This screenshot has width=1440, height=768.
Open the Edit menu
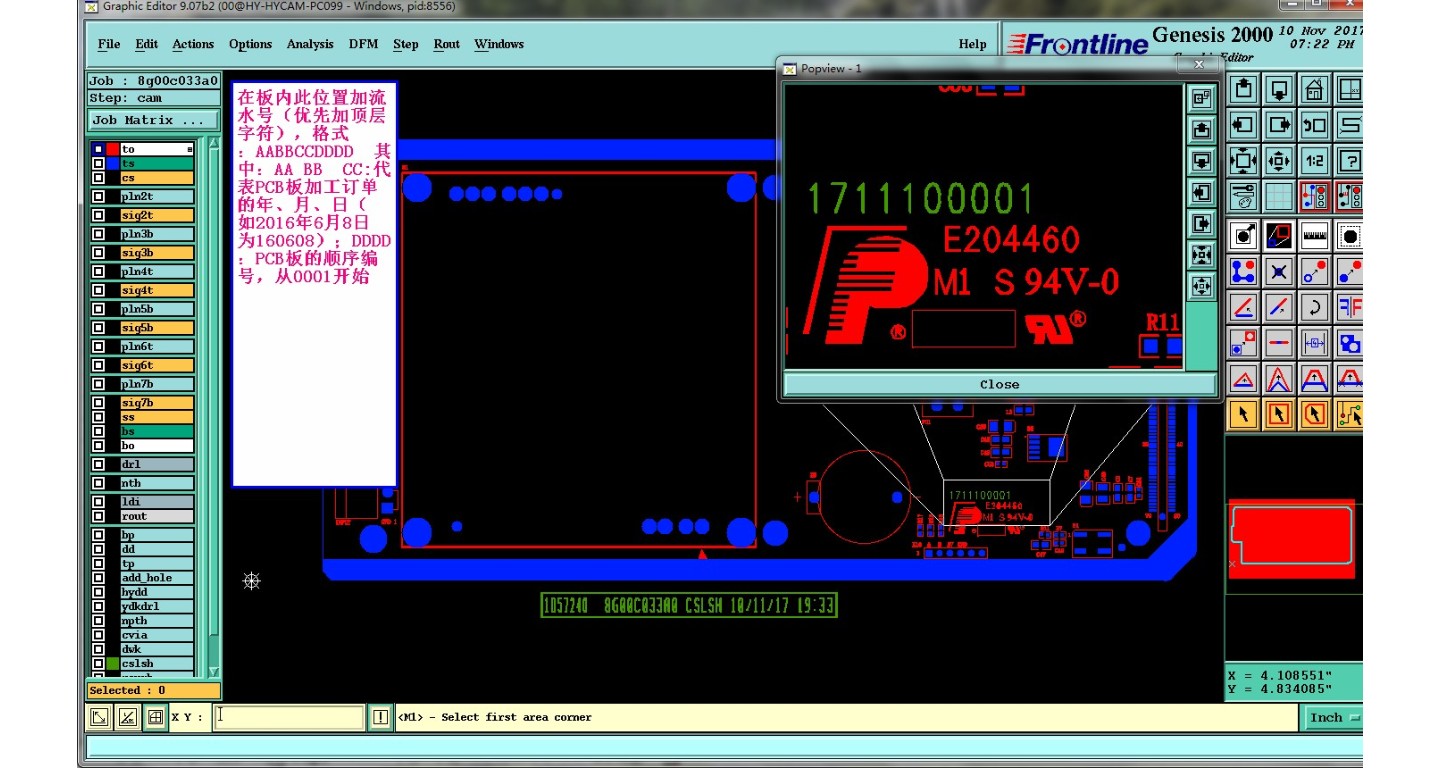point(147,44)
